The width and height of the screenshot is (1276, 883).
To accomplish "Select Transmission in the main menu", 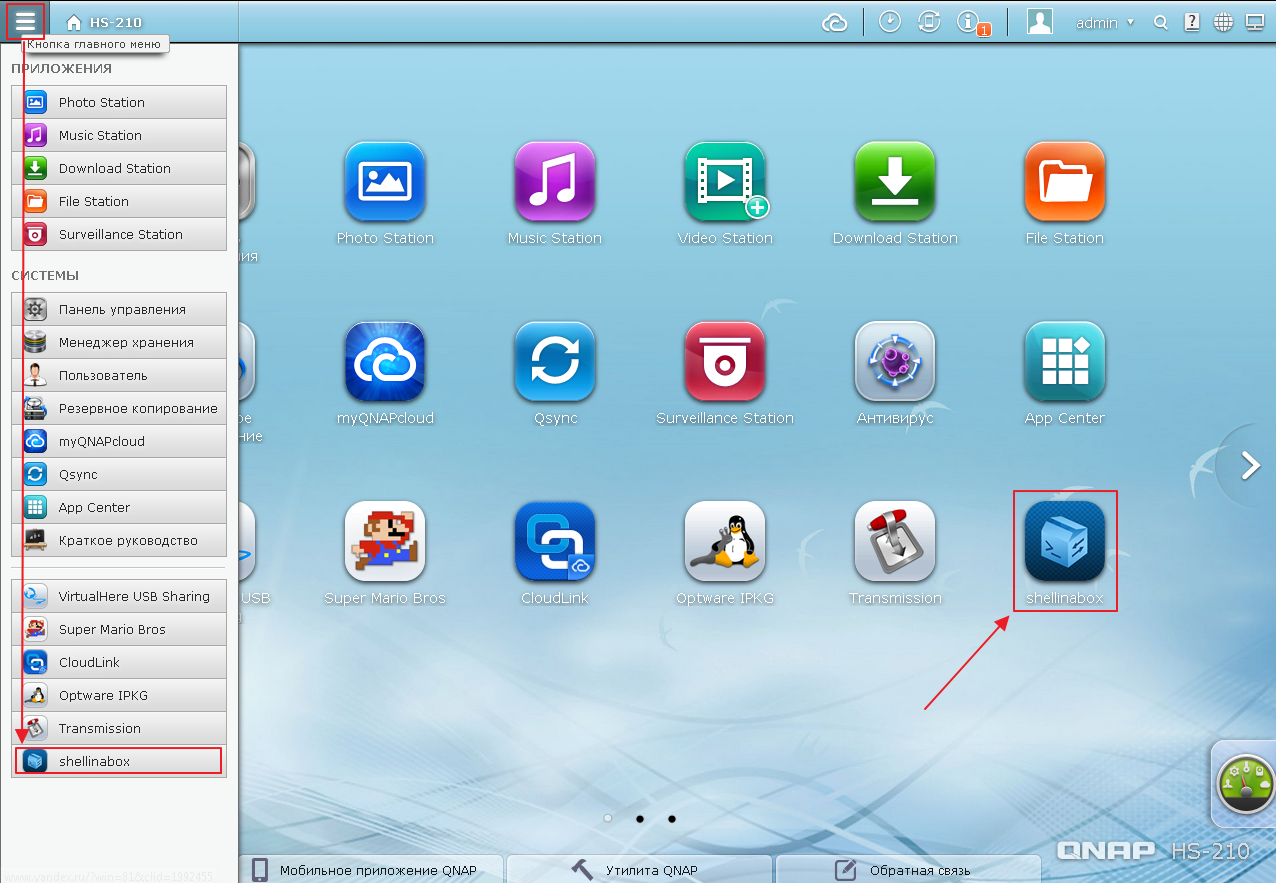I will pyautogui.click(x=119, y=728).
